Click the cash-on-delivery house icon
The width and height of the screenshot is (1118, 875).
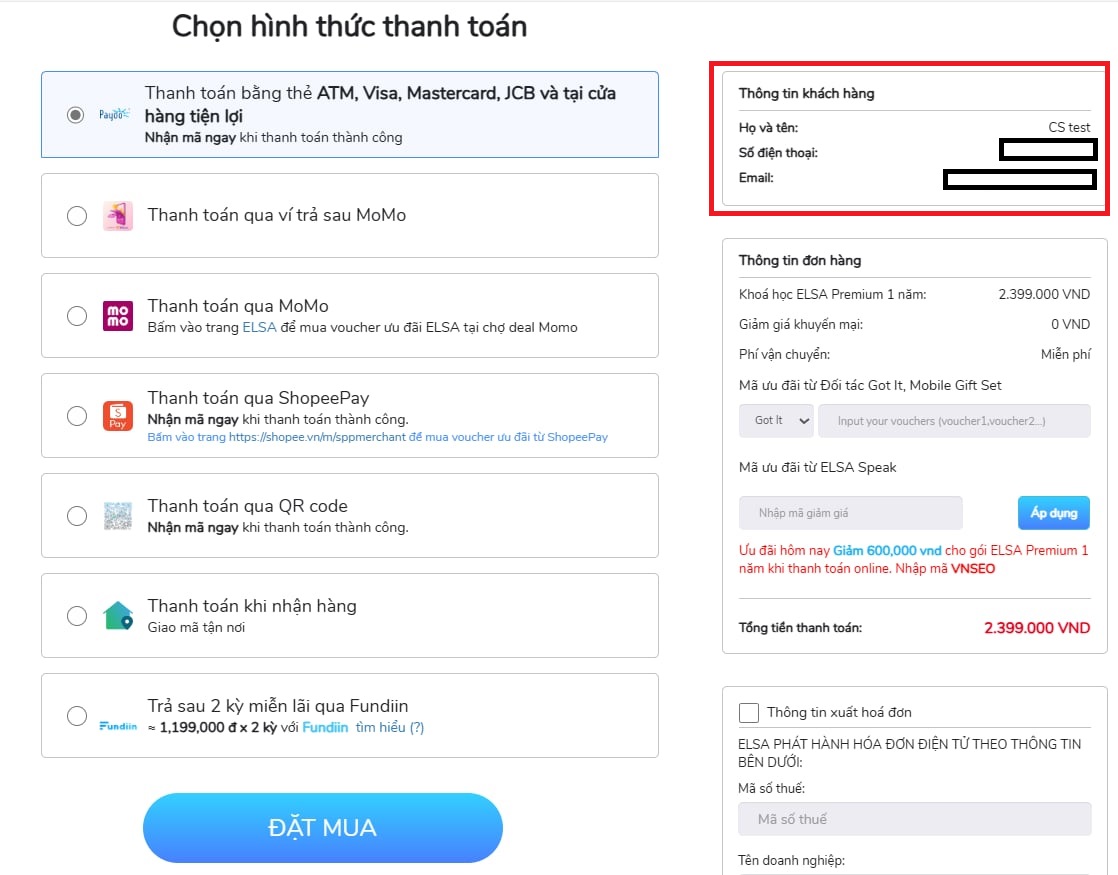point(118,615)
